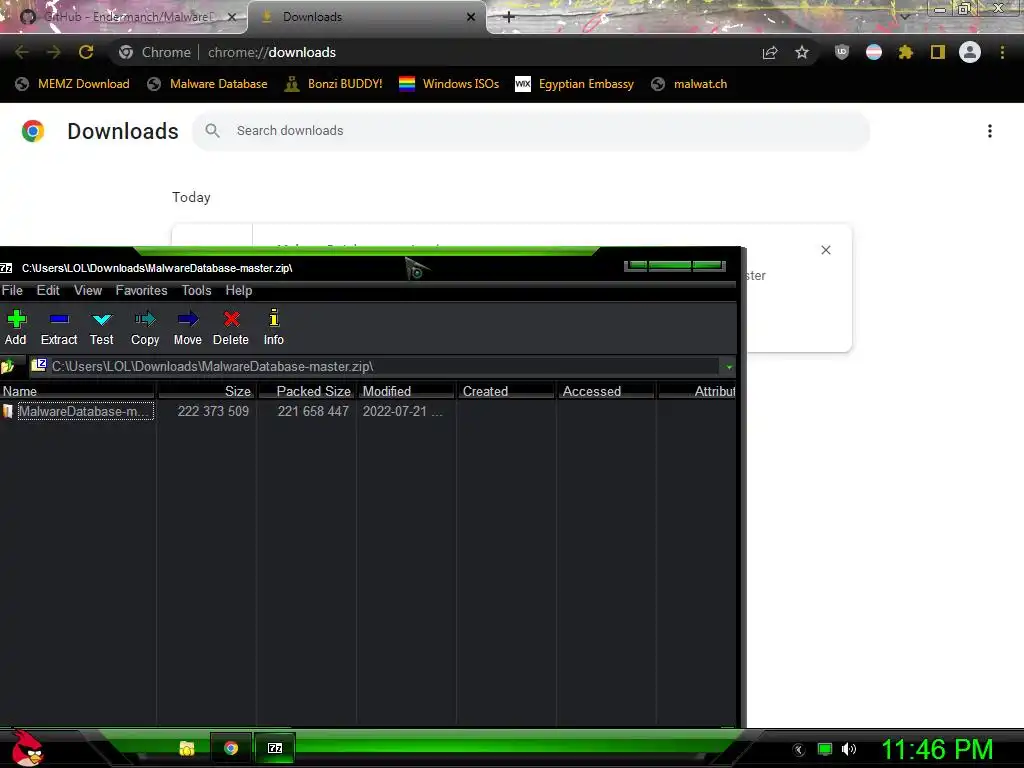Viewport: 1024px width, 768px height.
Task: Open the File menu in 7-Zip
Action: 12,291
